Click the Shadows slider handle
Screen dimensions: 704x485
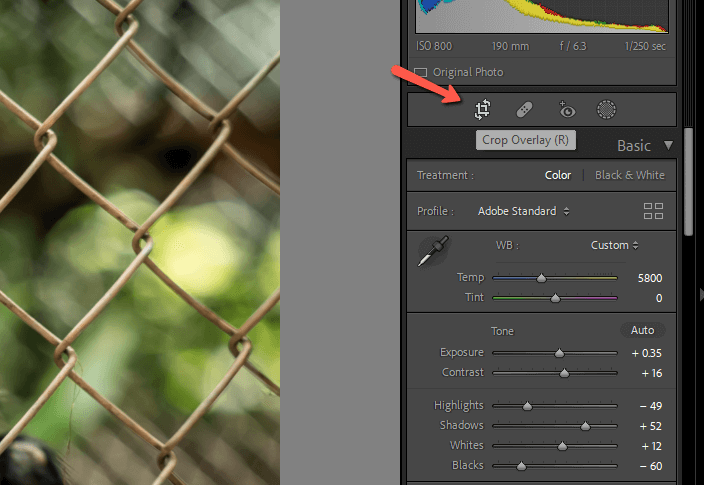585,426
